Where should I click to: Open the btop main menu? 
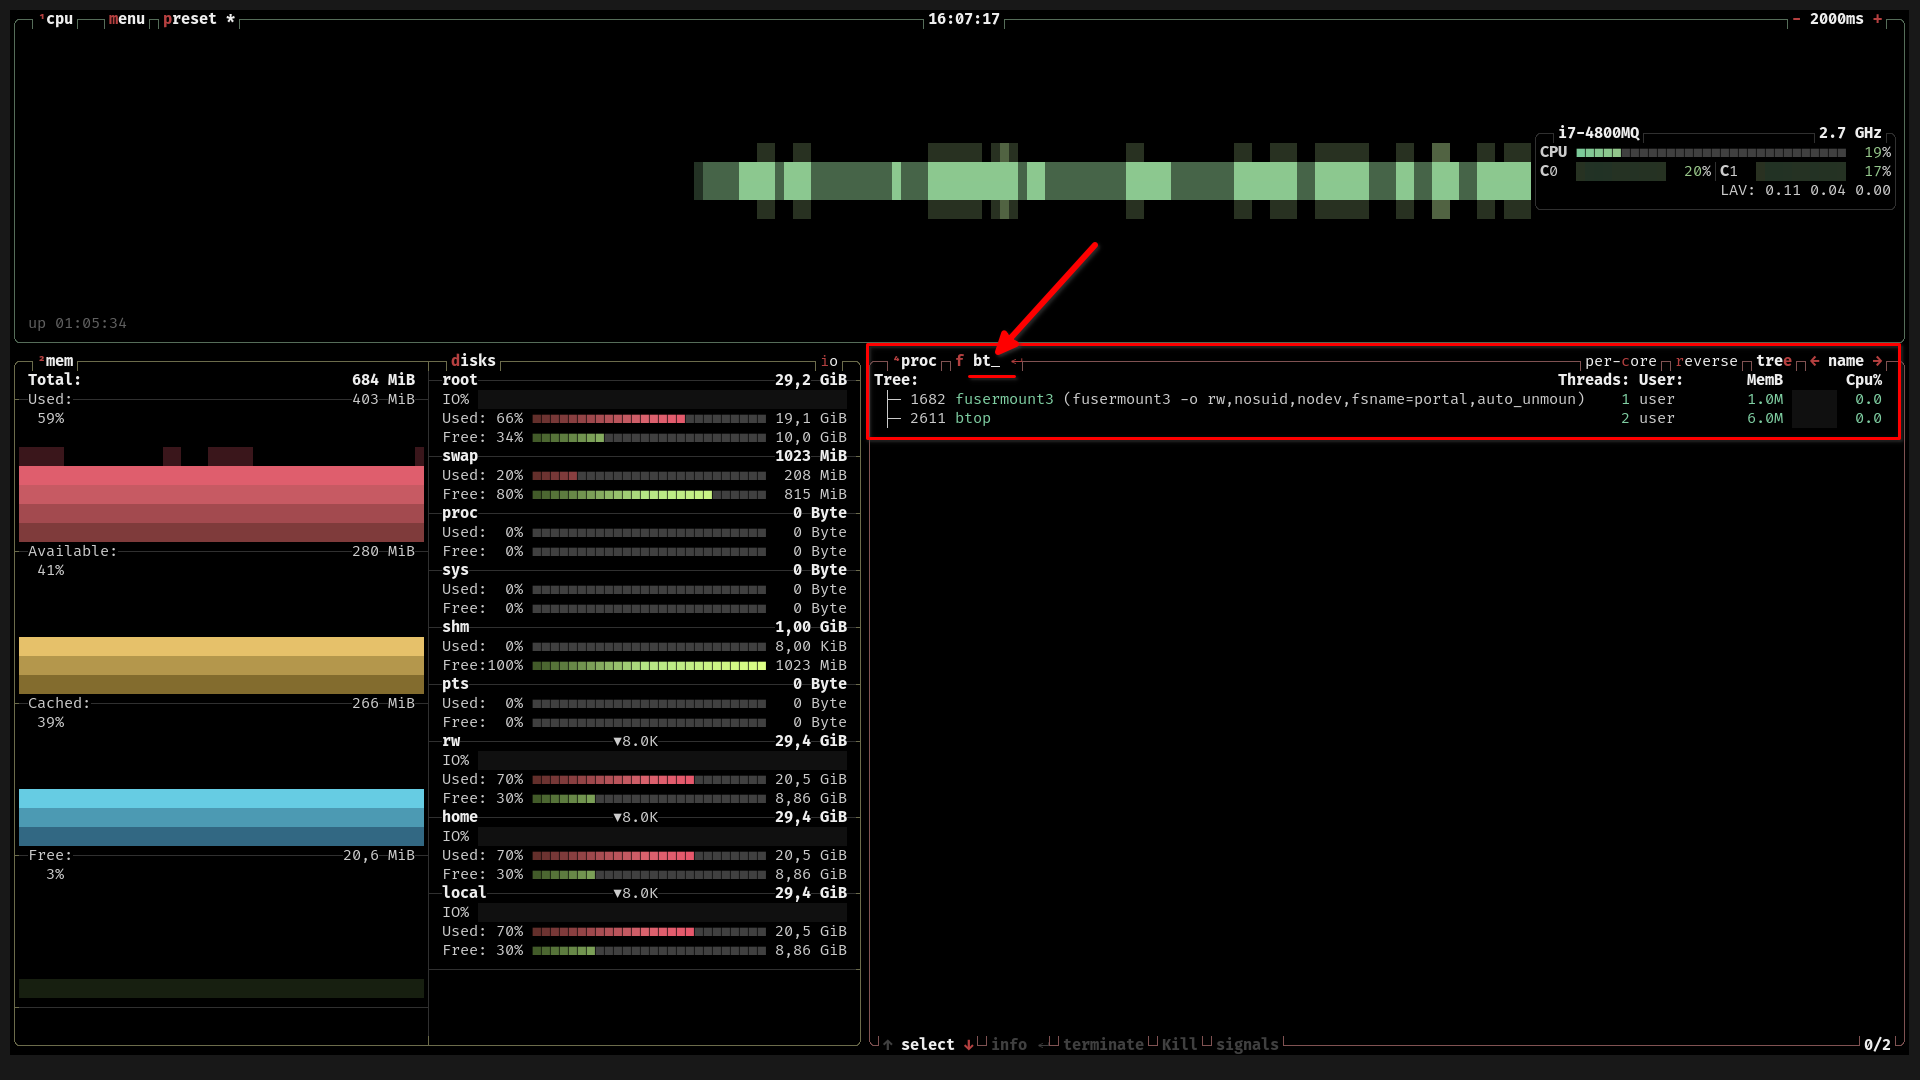[x=126, y=18]
